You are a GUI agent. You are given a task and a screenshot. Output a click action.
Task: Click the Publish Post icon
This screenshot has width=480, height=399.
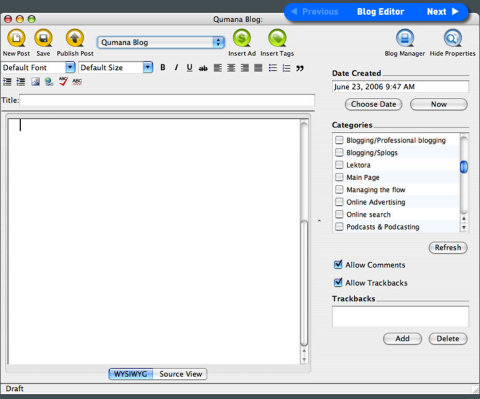point(75,38)
